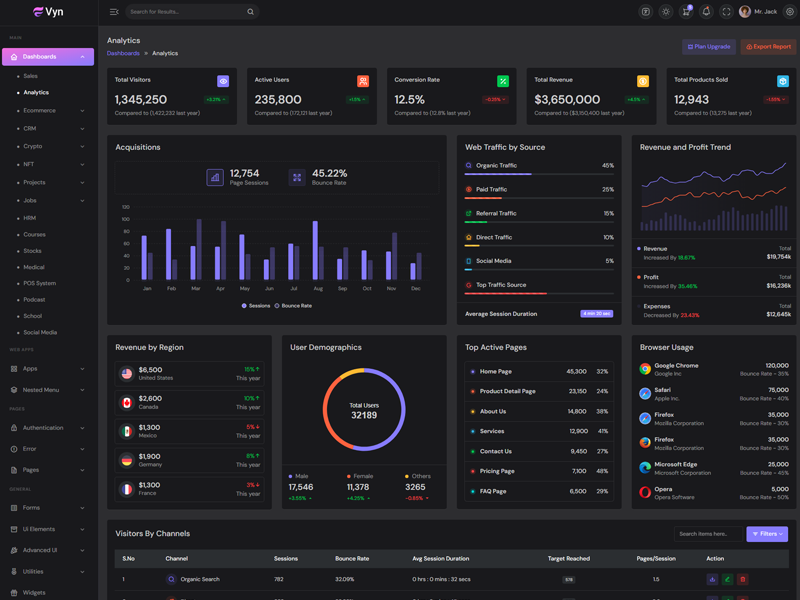Open the language selector icon in header
Image resolution: width=800 pixels, height=600 pixels.
tap(646, 12)
